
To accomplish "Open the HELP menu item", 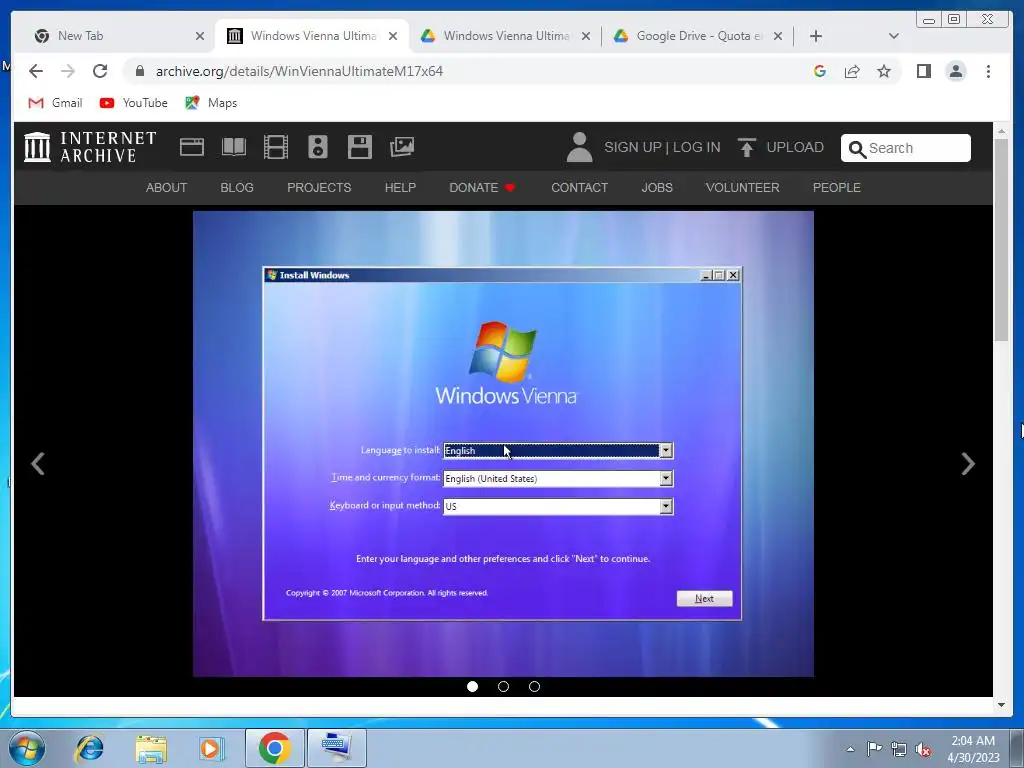I will pyautogui.click(x=400, y=187).
